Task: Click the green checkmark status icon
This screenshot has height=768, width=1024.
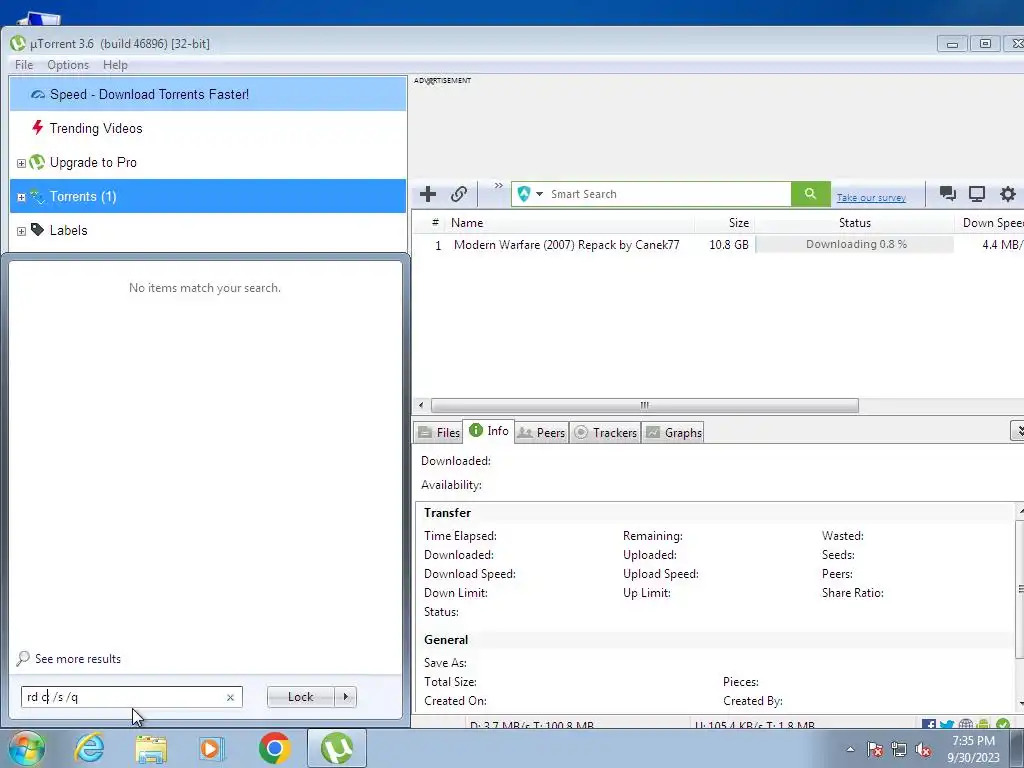Action: (x=1003, y=724)
